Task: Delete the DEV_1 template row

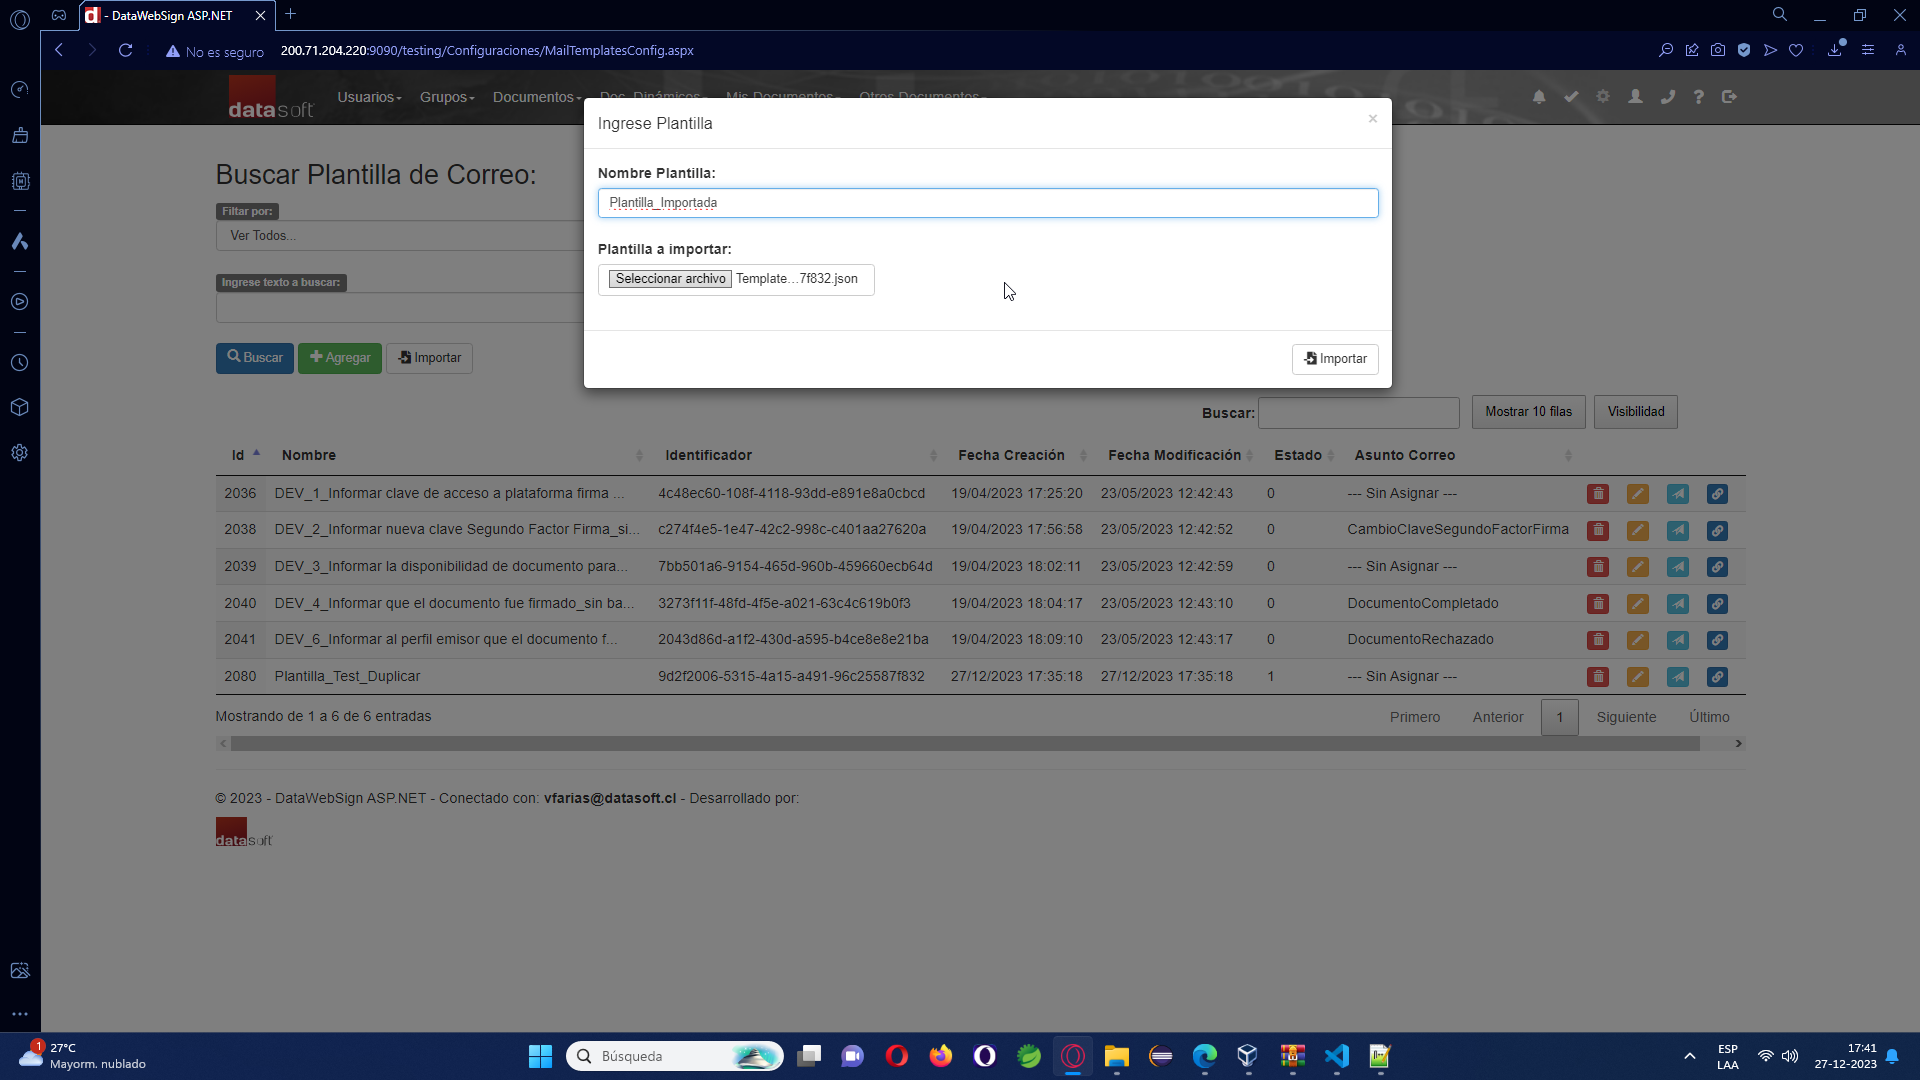Action: [x=1598, y=494]
